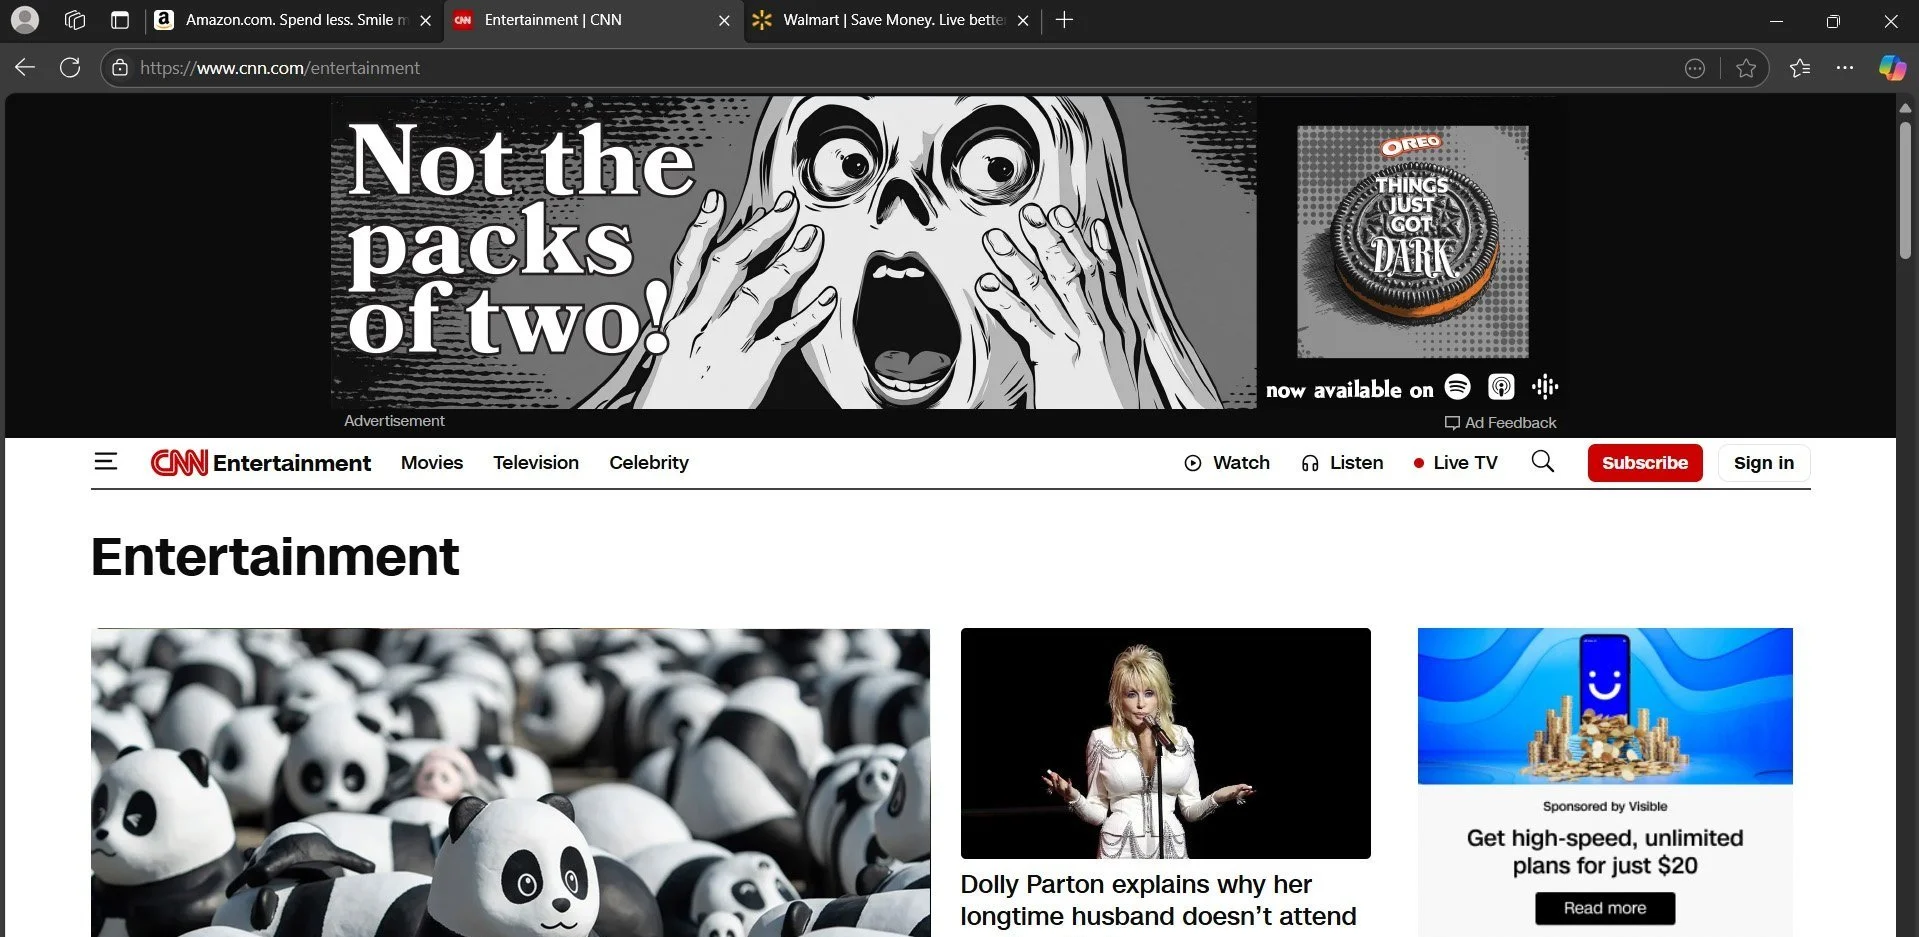Click the 'Sponsored by Visible' label
The image size is (1919, 937).
coord(1605,806)
